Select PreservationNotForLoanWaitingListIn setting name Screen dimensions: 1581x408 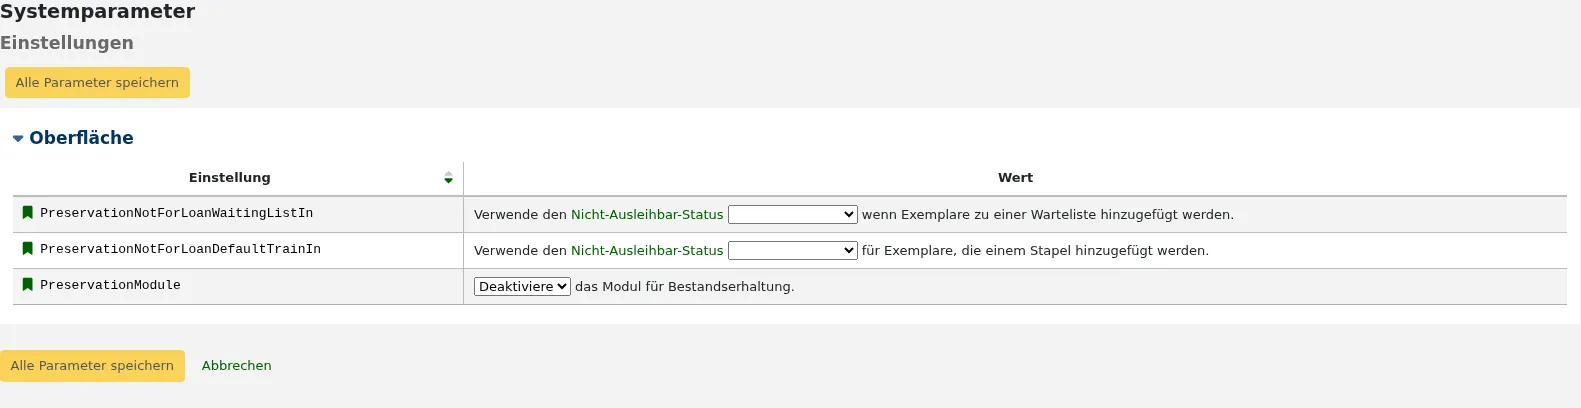177,213
